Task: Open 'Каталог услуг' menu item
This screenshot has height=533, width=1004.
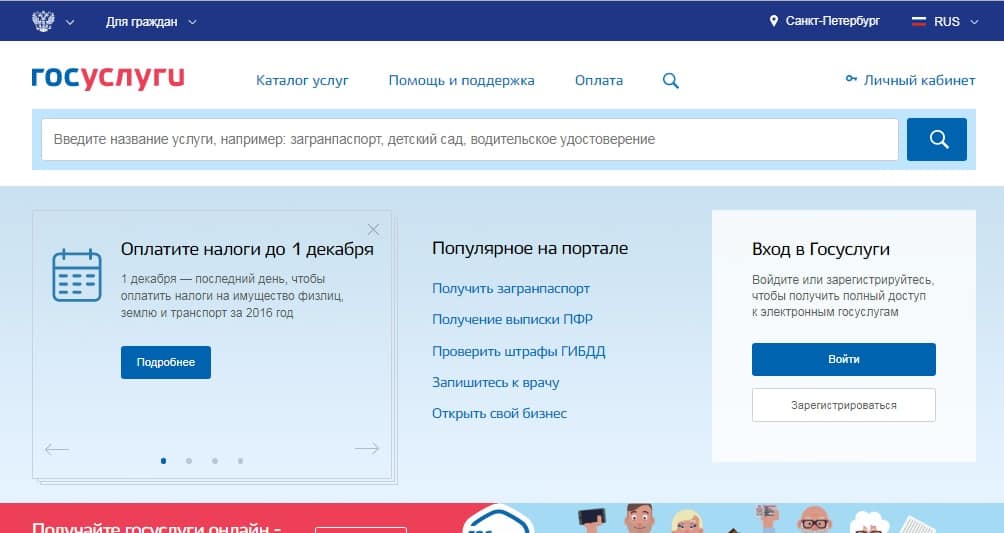Action: tap(302, 80)
